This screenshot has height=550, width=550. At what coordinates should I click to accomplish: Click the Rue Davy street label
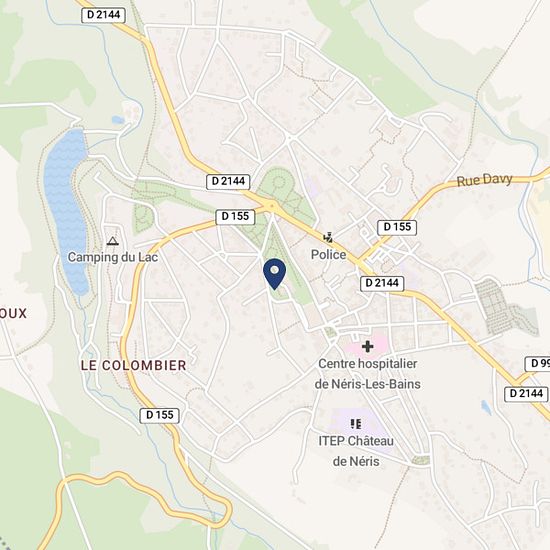click(484, 180)
